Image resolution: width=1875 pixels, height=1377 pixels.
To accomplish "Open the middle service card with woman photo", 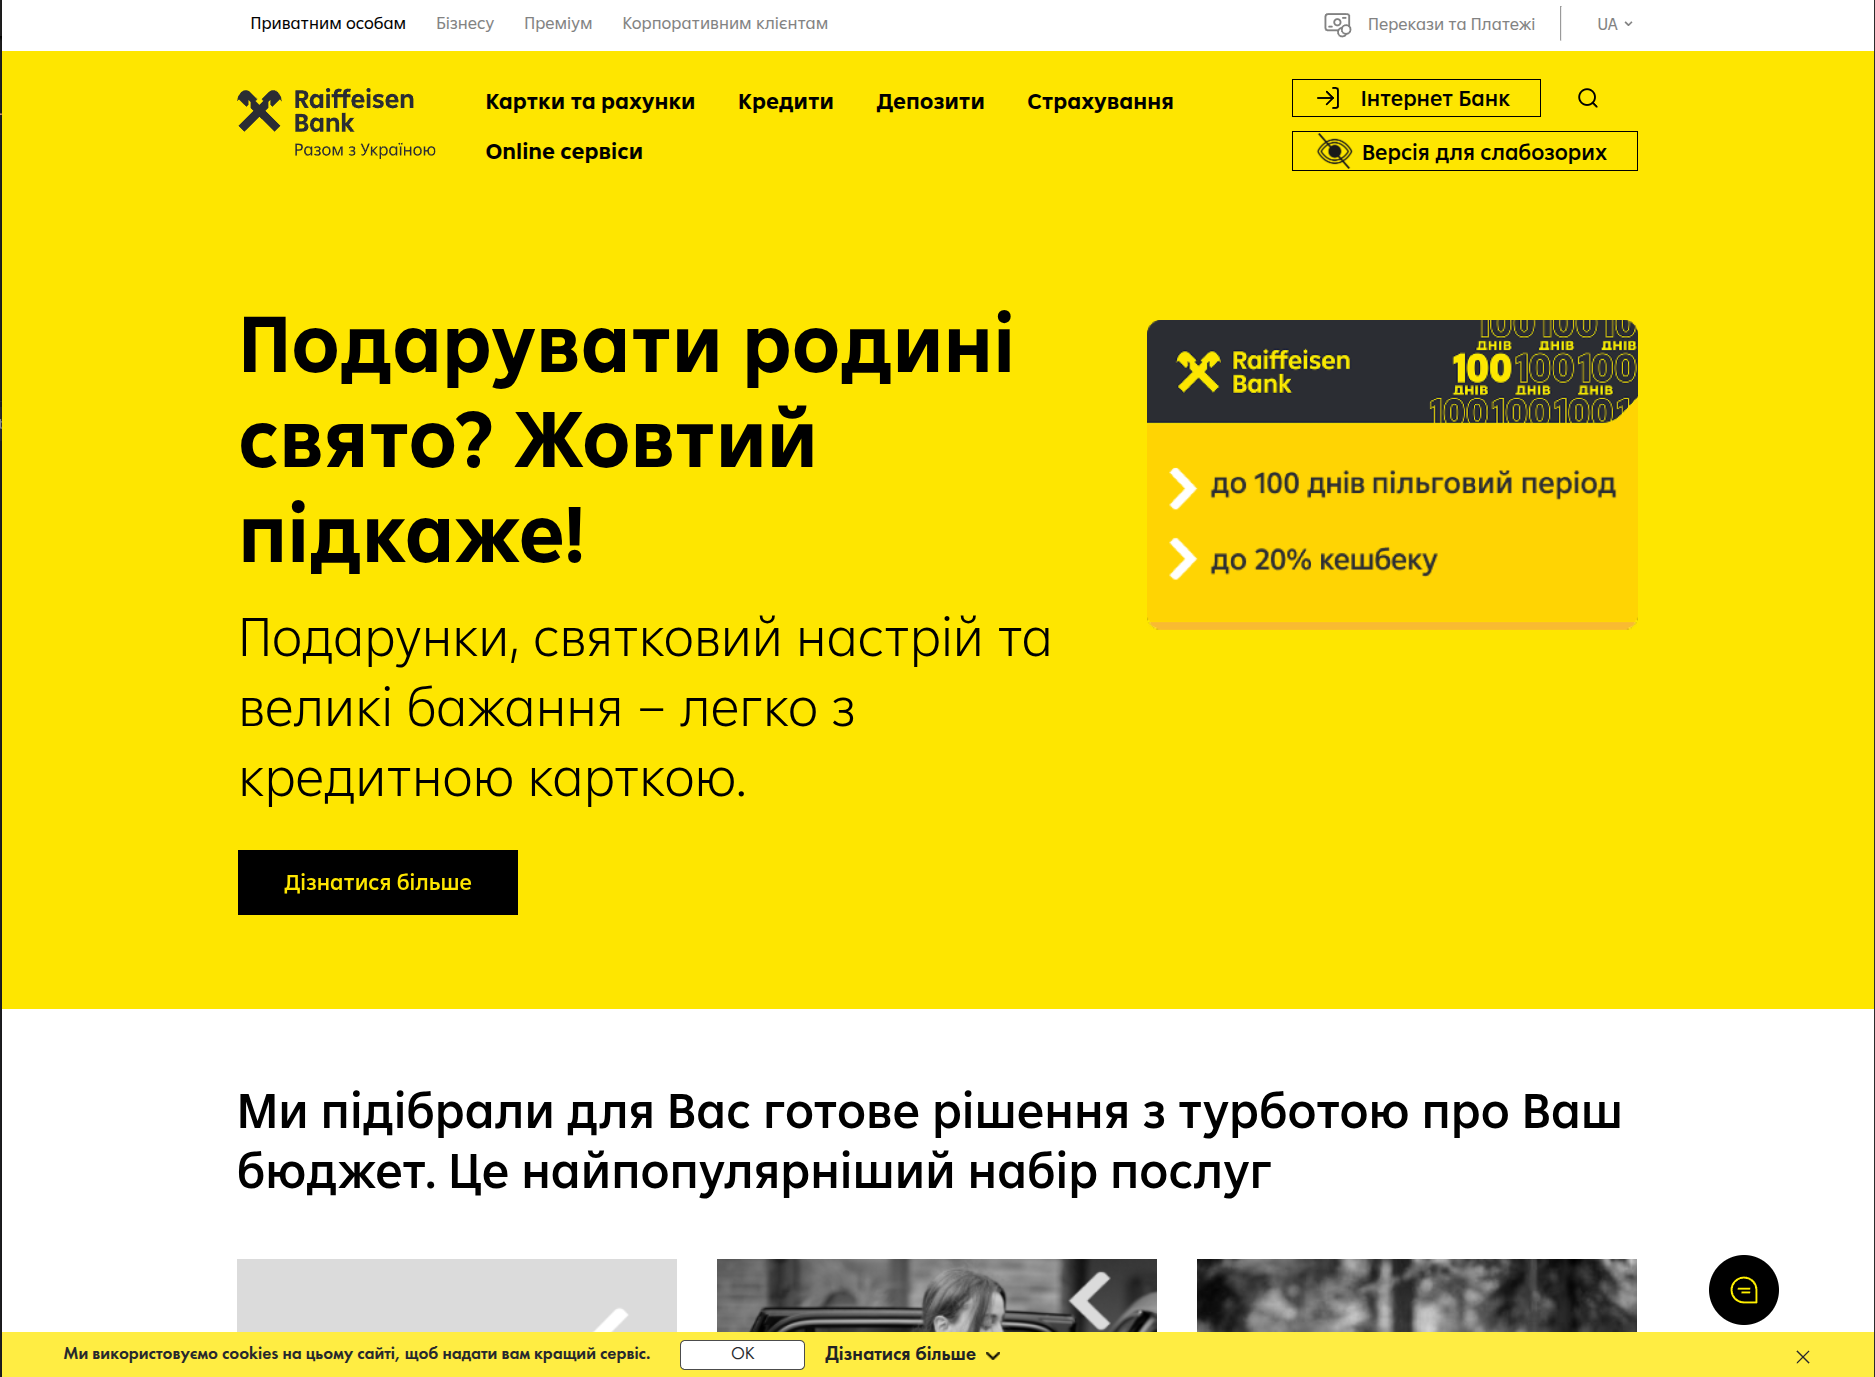I will (937, 1295).
